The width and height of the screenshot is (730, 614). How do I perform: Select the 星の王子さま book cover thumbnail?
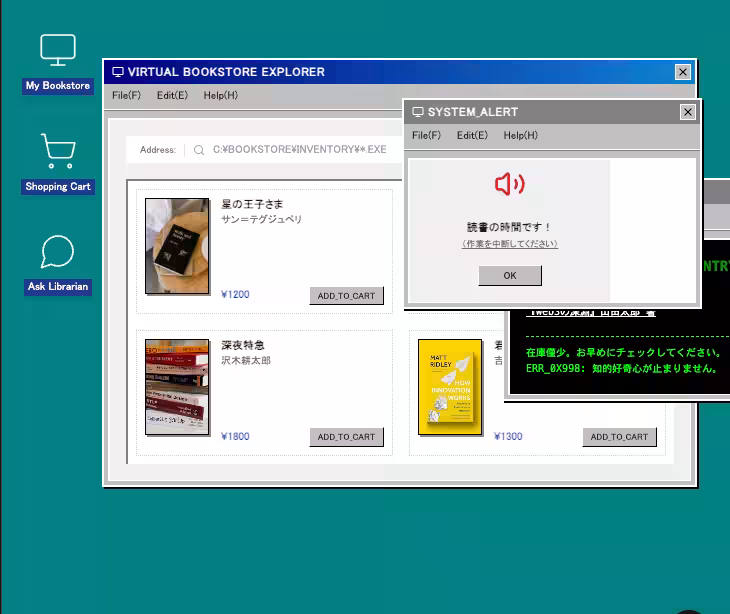(177, 246)
